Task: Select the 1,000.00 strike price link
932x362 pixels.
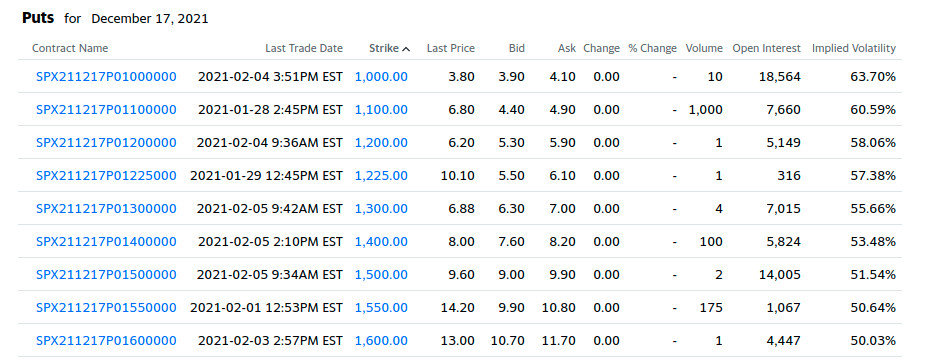Action: [x=382, y=77]
